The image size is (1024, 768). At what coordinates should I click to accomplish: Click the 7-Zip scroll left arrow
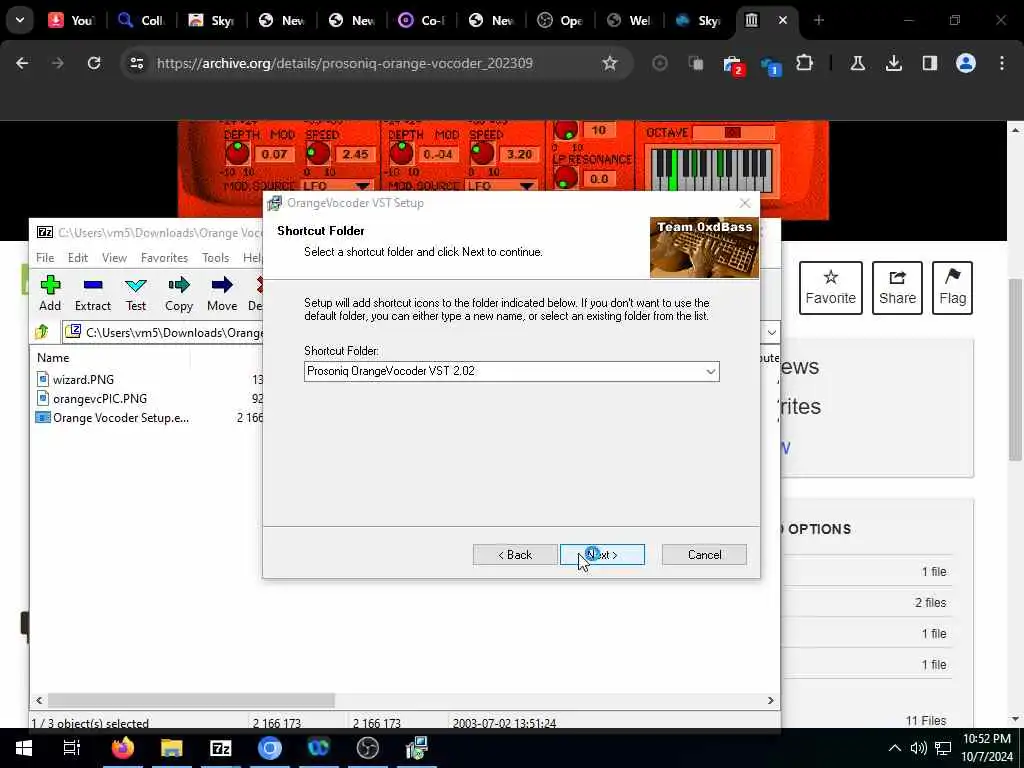tap(39, 700)
